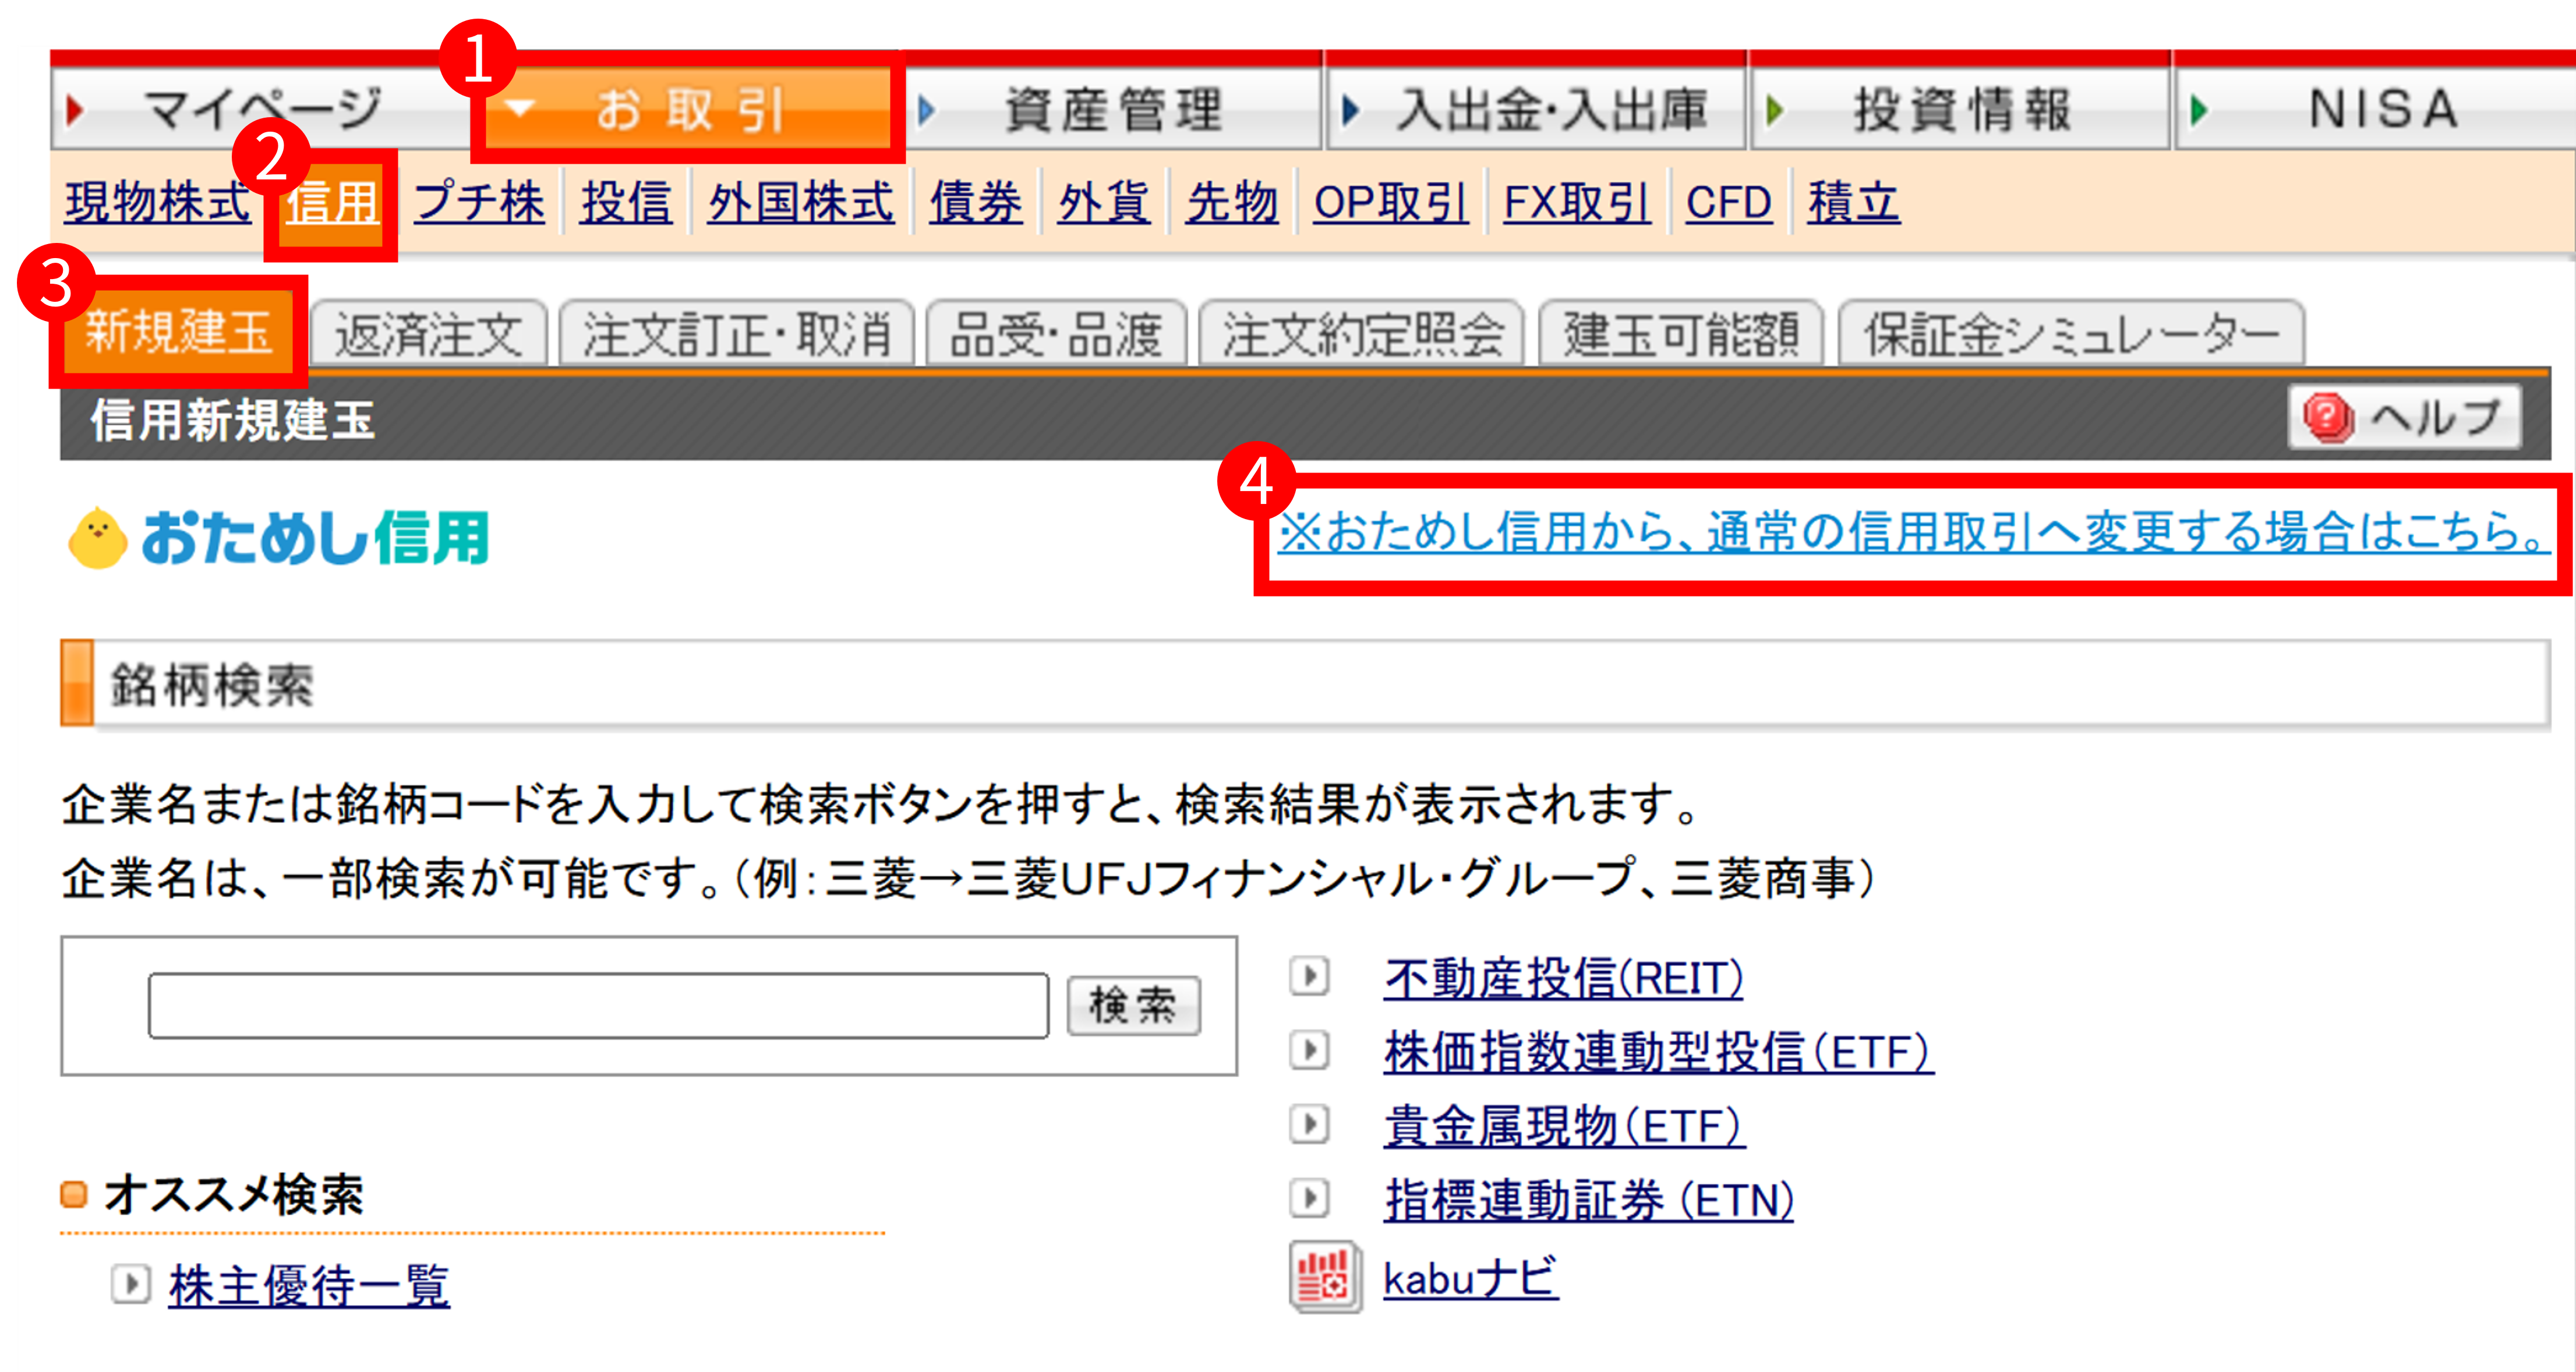Open the 外国株式 link
2576x1372 pixels.
tap(801, 203)
